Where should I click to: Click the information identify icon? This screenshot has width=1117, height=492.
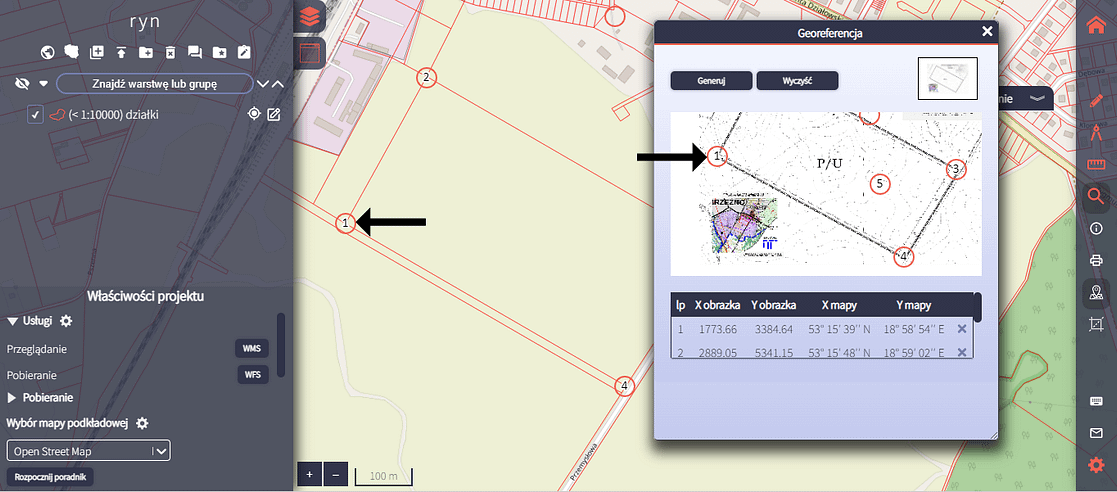[x=1096, y=229]
